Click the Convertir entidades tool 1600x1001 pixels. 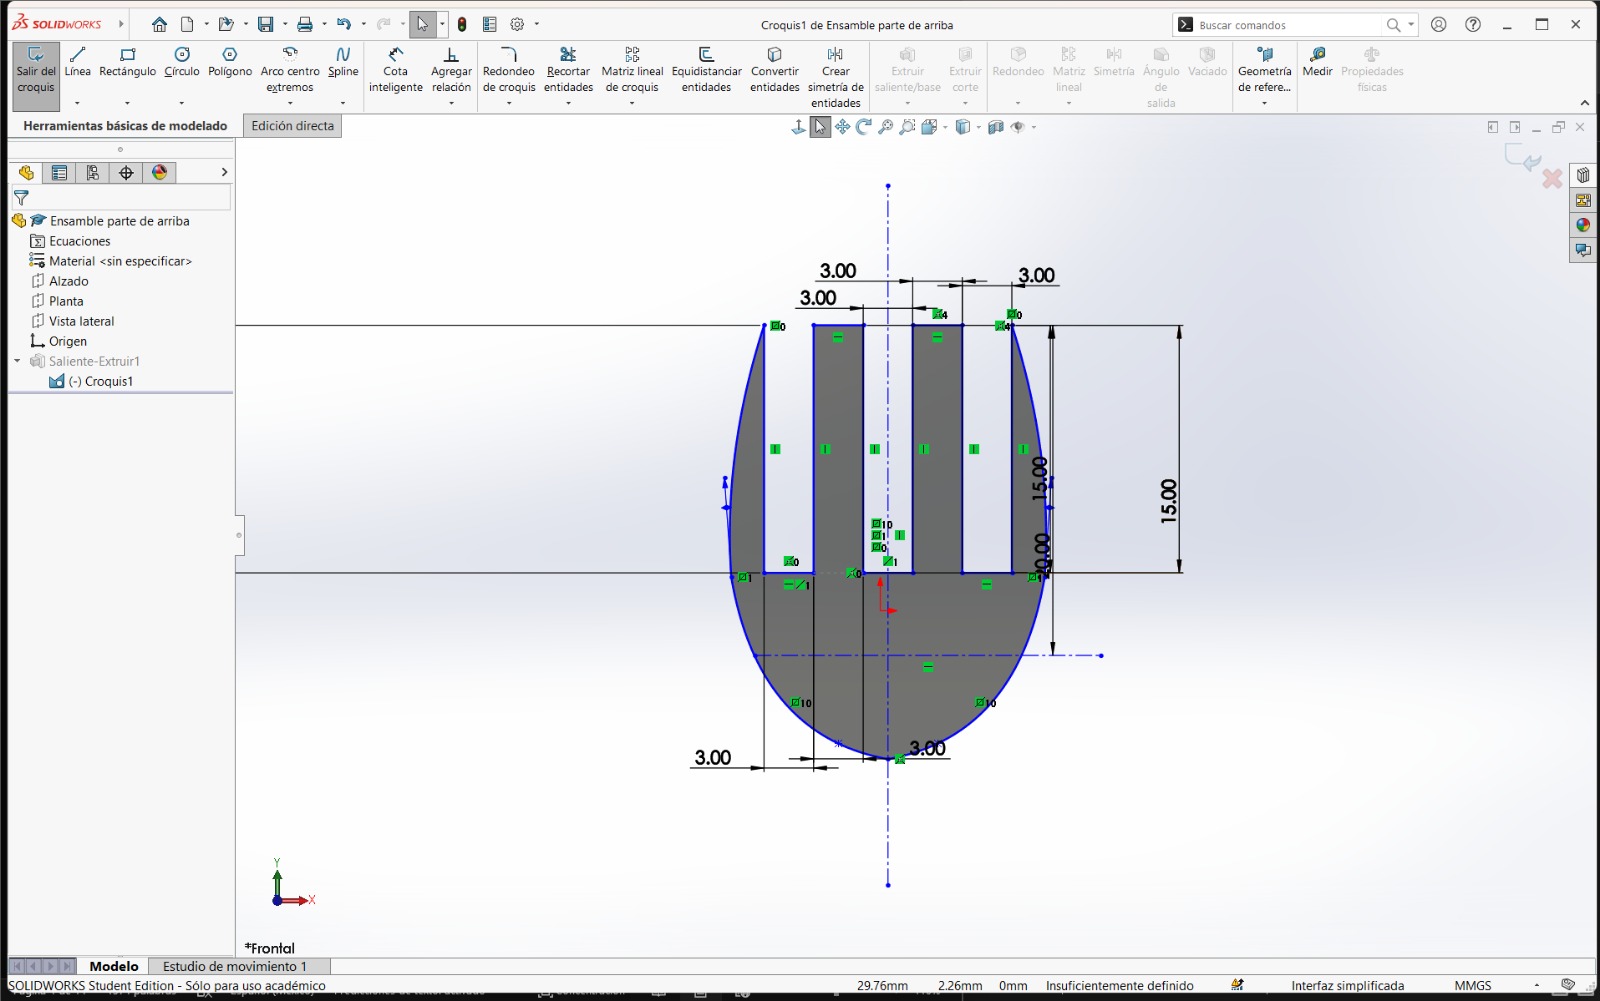775,70
